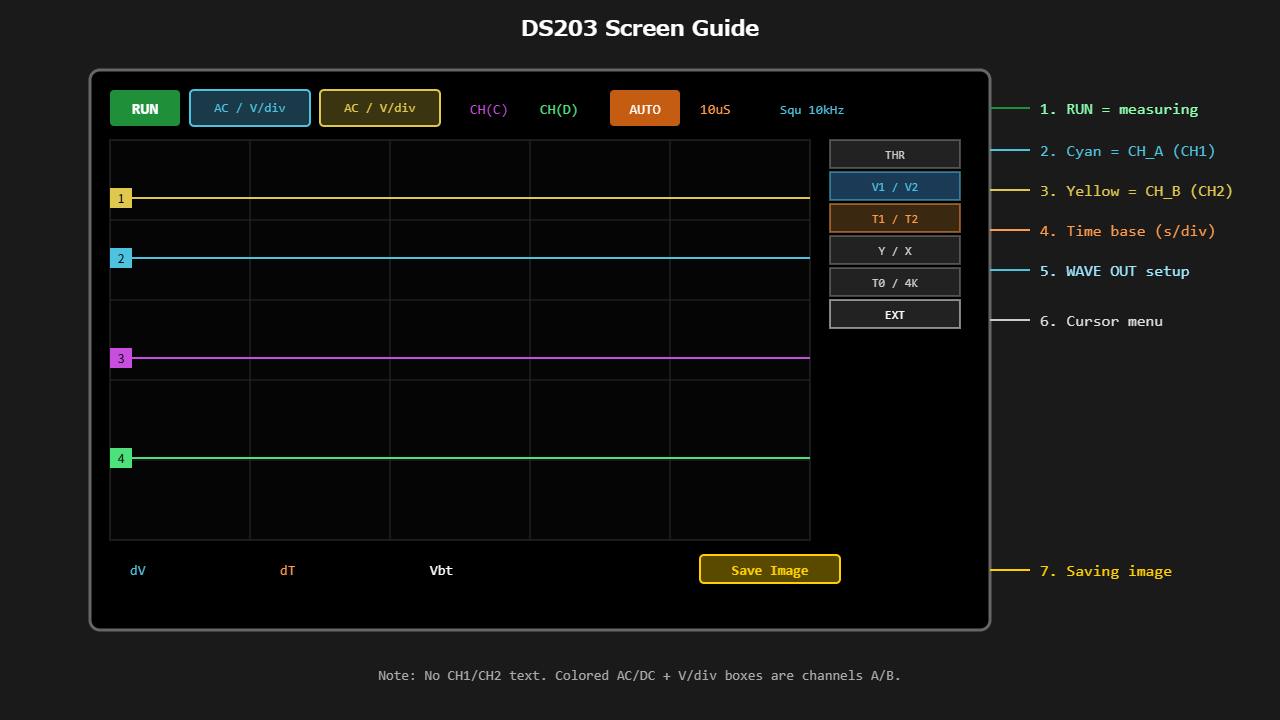
Task: Select the Vbt battery readout
Action: 441,571
